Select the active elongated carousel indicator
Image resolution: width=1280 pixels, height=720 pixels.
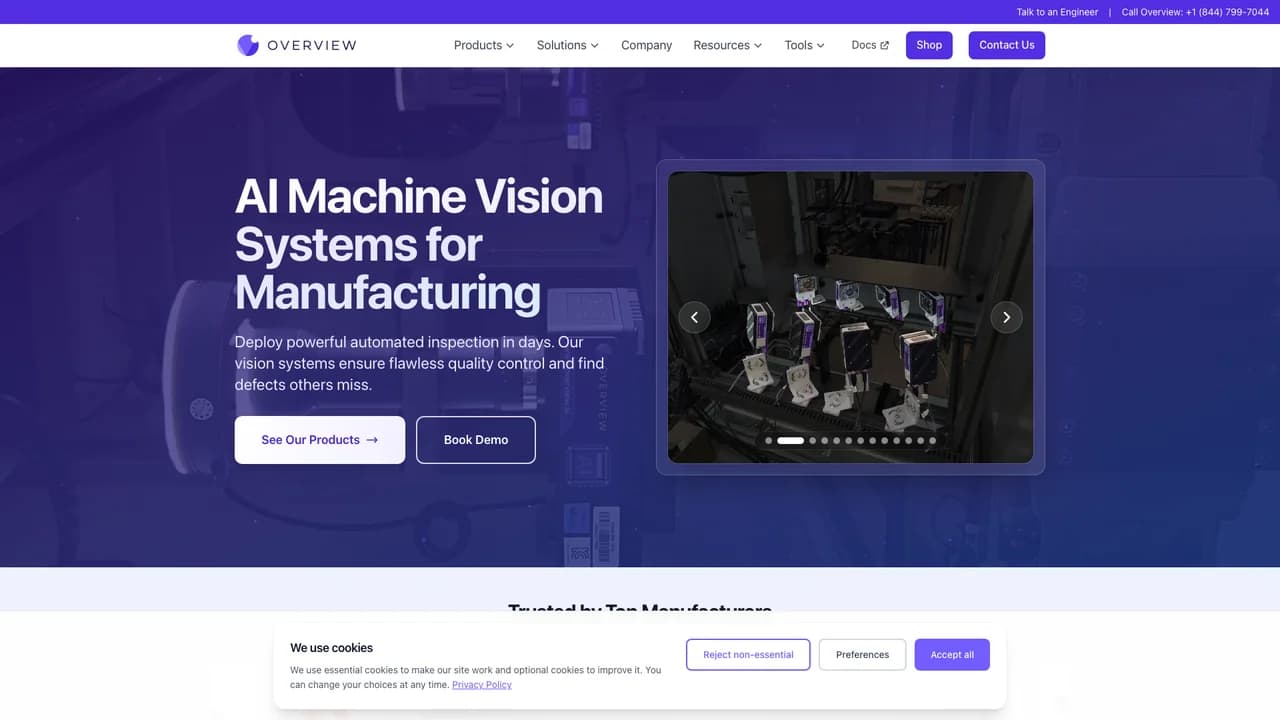point(790,440)
